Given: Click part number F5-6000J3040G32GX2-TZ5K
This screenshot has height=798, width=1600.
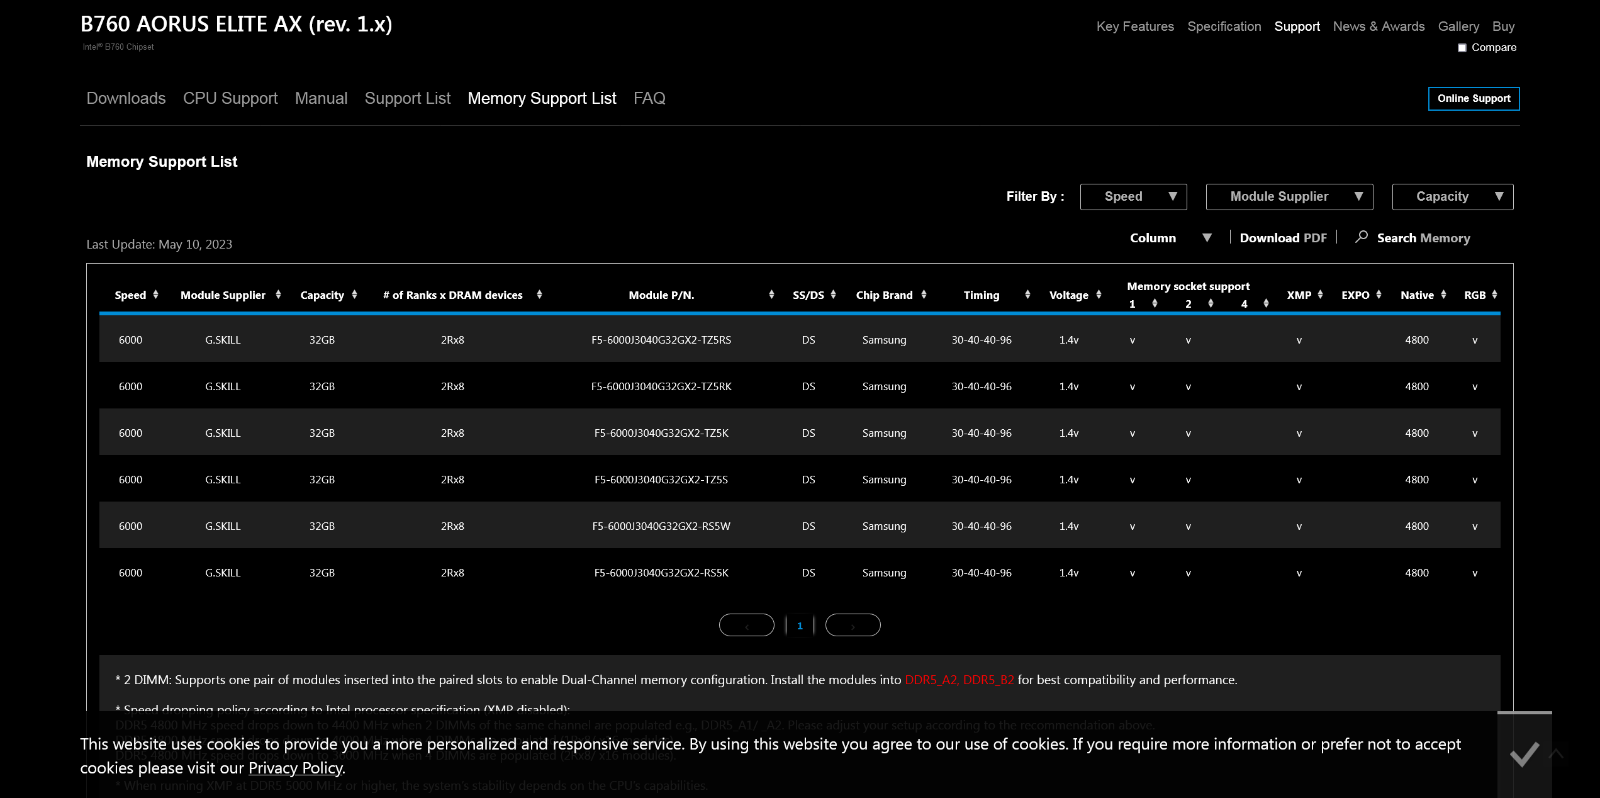Looking at the screenshot, I should [x=661, y=433].
